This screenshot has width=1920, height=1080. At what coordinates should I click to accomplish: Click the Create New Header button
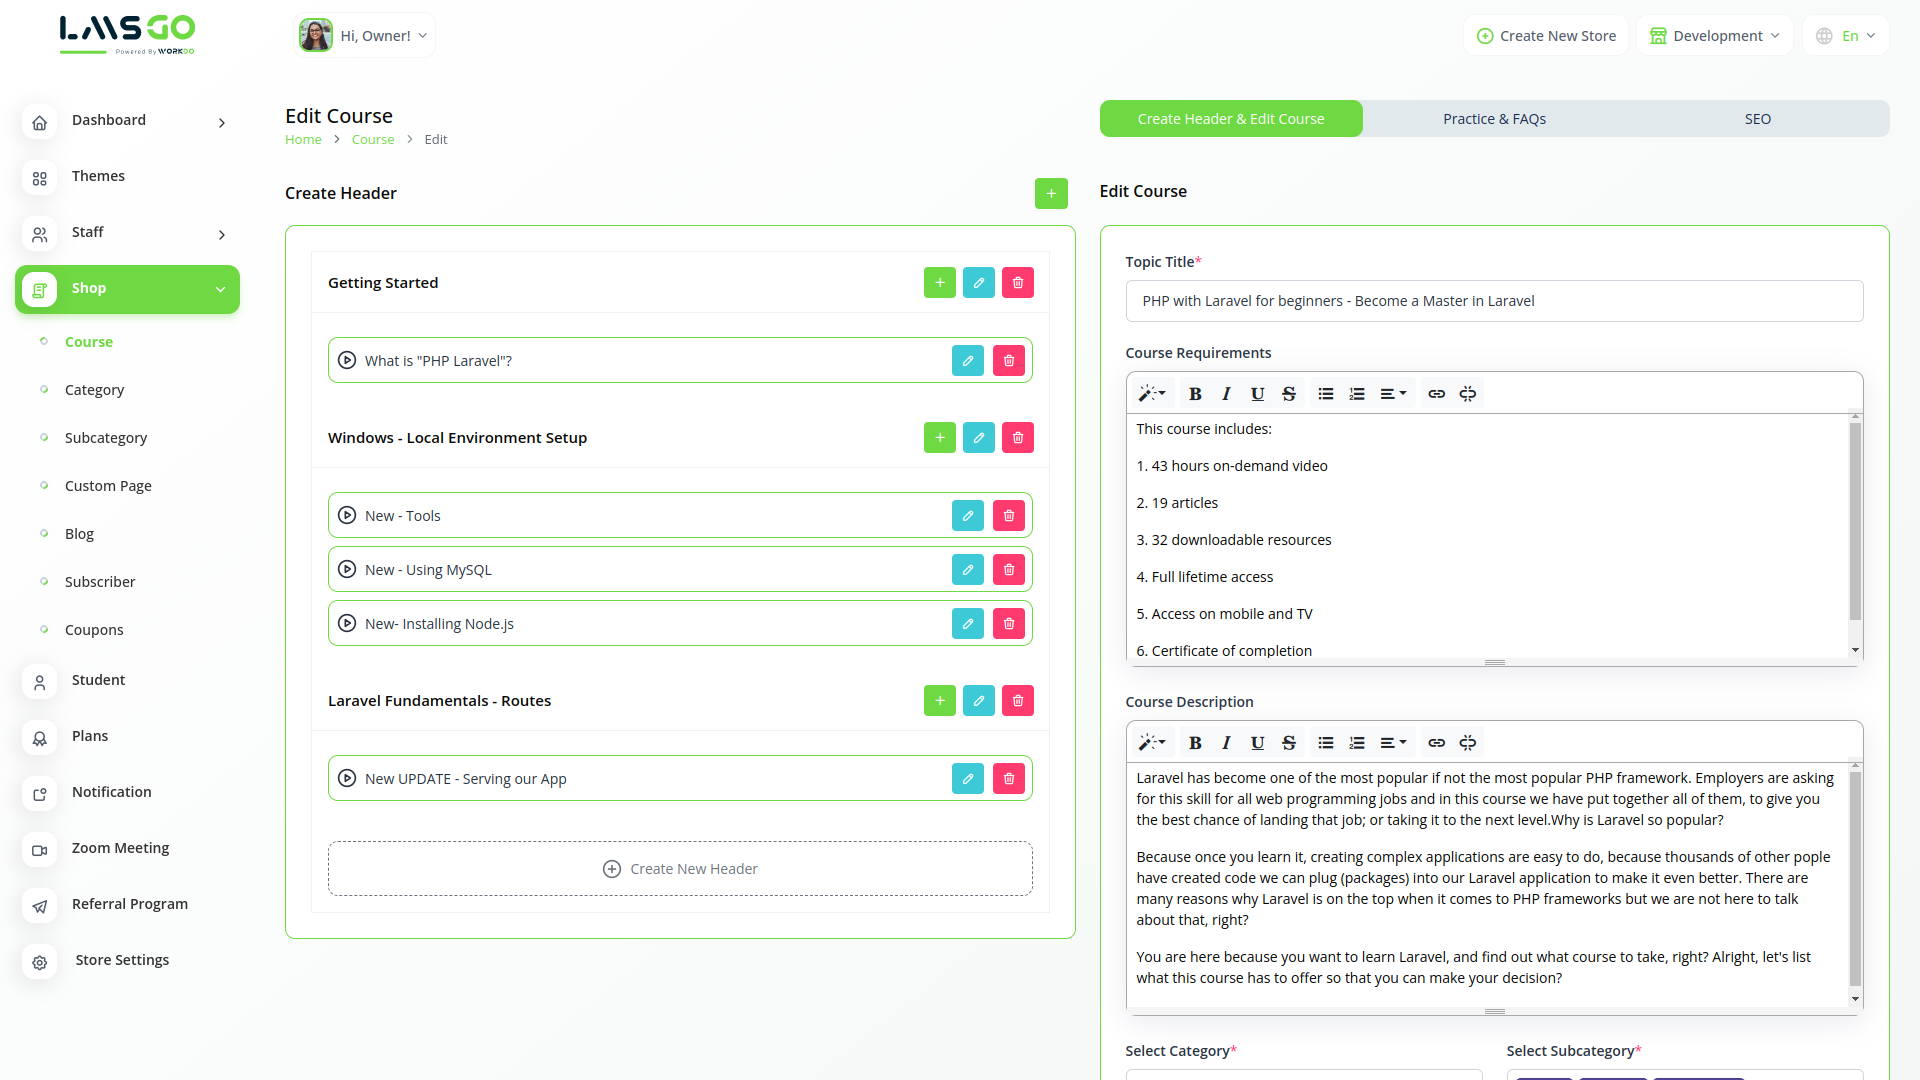680,869
